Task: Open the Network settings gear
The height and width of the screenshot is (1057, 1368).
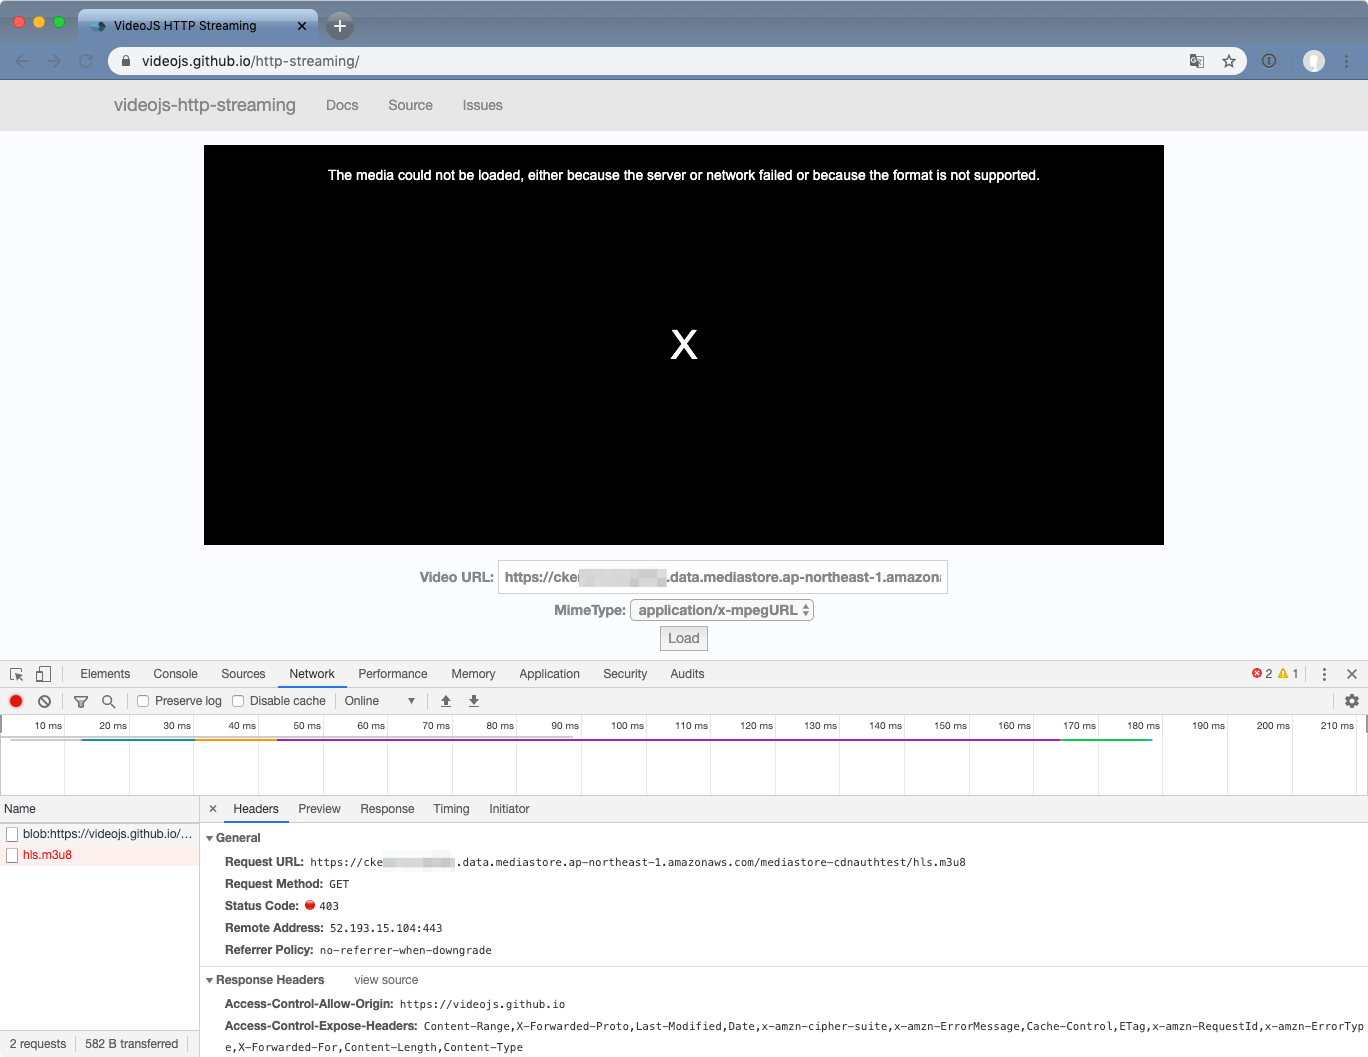Action: coord(1351,701)
